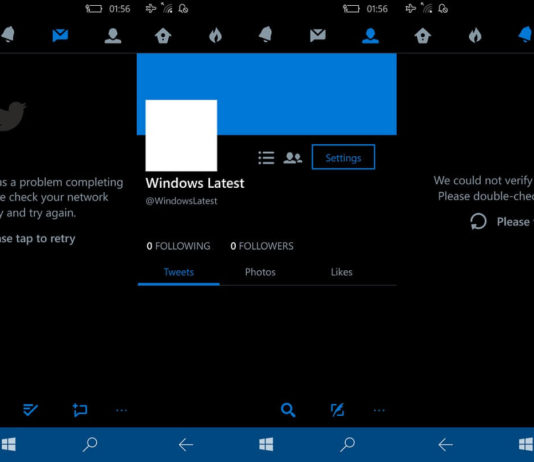This screenshot has height=462, width=534.
Task: Open the 0 FOLLOWING list
Action: pyautogui.click(x=178, y=246)
